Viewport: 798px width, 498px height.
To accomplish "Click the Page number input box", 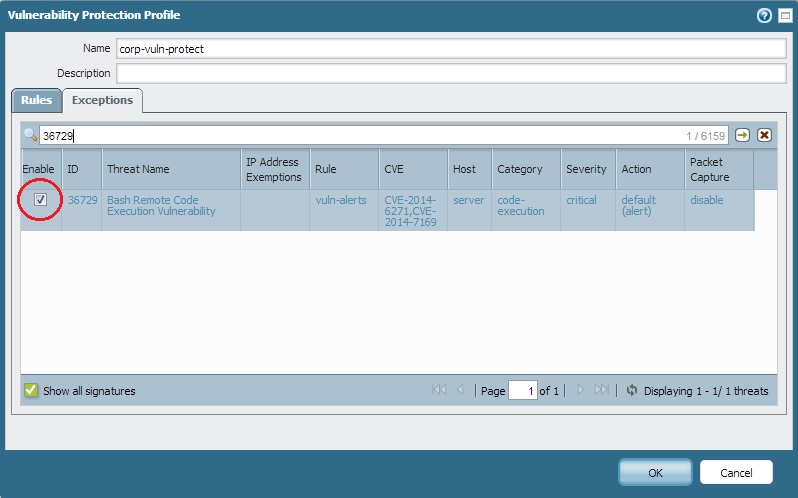I will (x=523, y=391).
